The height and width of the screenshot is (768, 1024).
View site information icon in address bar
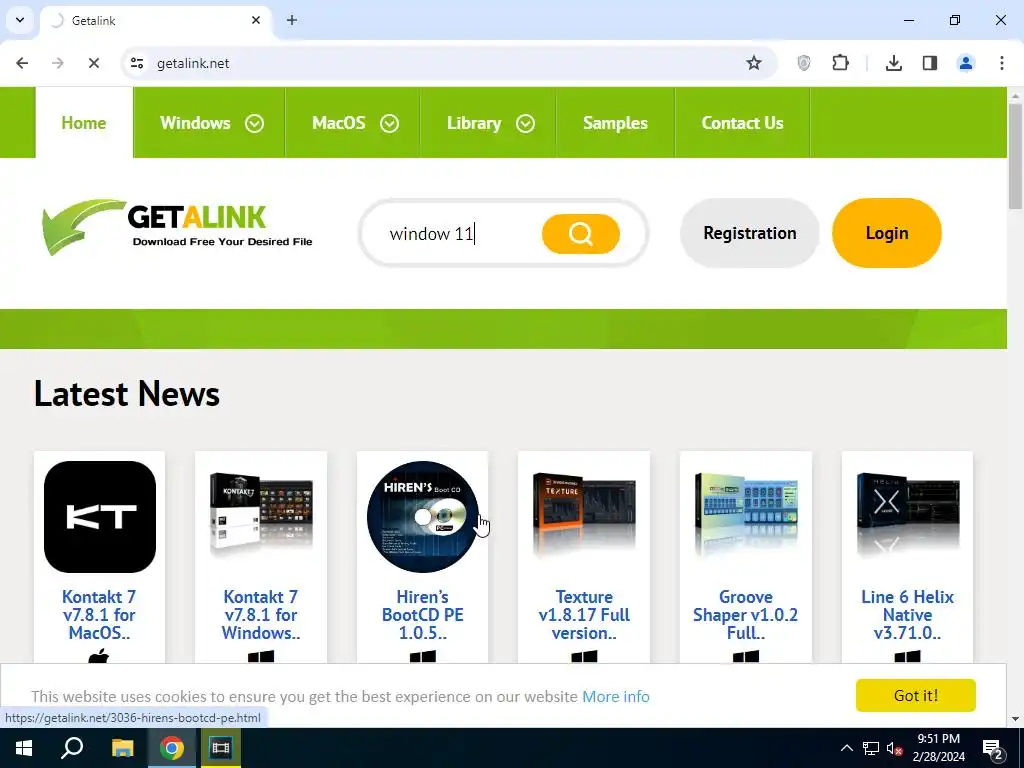coord(137,63)
